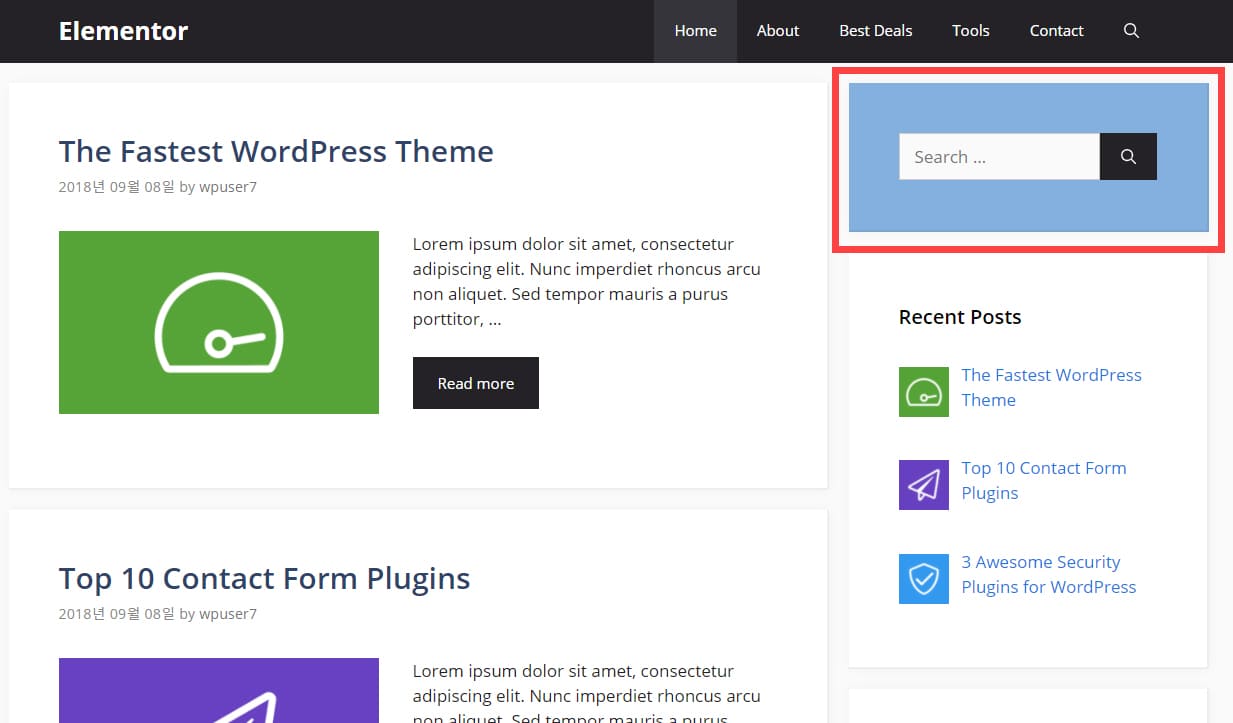Click date under Top 10 Contact Form Plugins

117,614
